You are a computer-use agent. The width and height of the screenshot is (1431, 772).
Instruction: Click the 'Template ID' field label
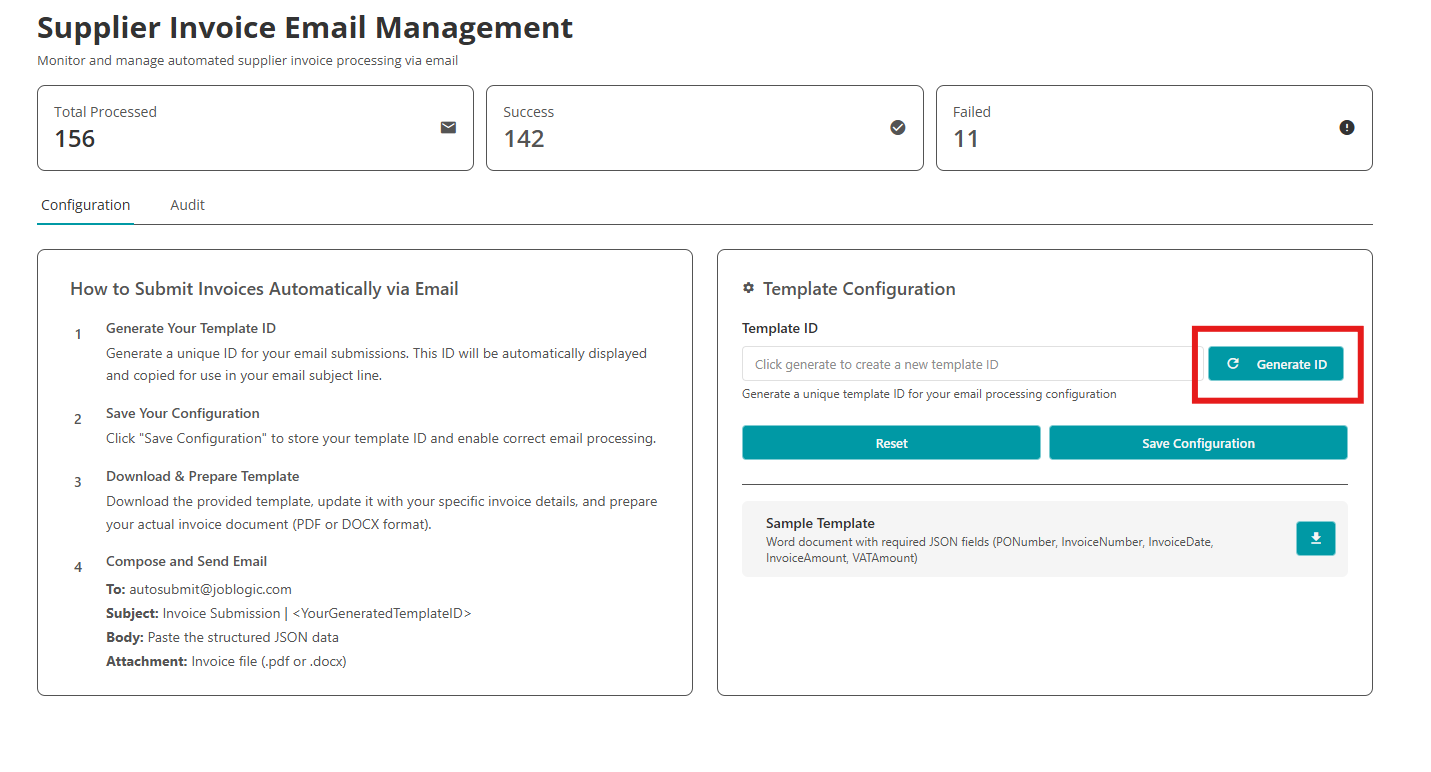tap(780, 328)
